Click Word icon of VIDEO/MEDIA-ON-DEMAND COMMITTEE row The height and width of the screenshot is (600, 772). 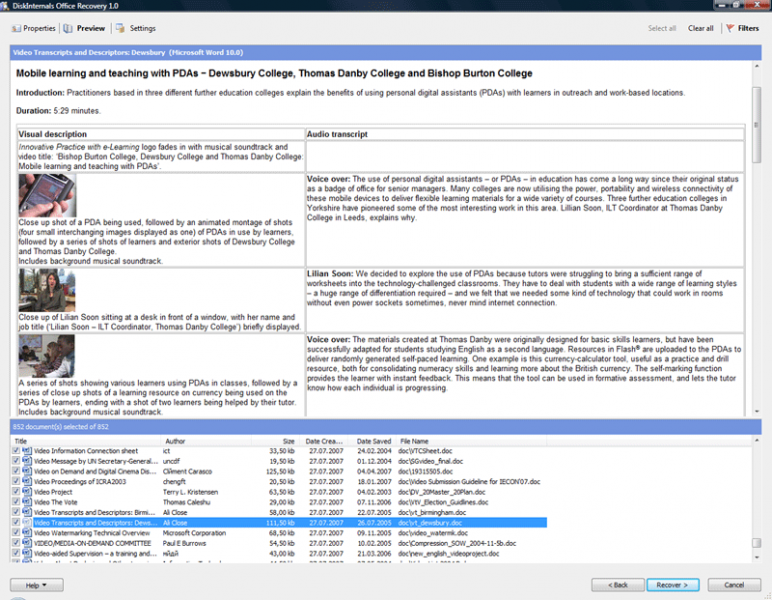click(27, 543)
